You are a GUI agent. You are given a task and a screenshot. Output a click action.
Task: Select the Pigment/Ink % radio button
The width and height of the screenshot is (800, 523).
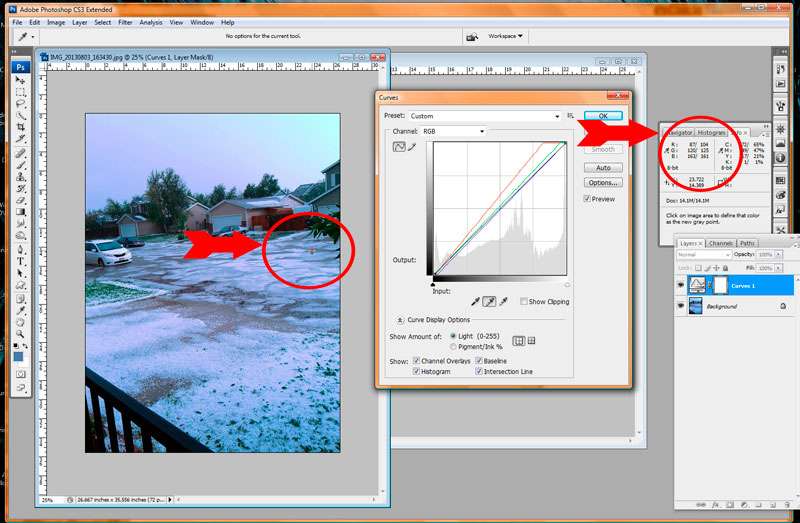453,347
